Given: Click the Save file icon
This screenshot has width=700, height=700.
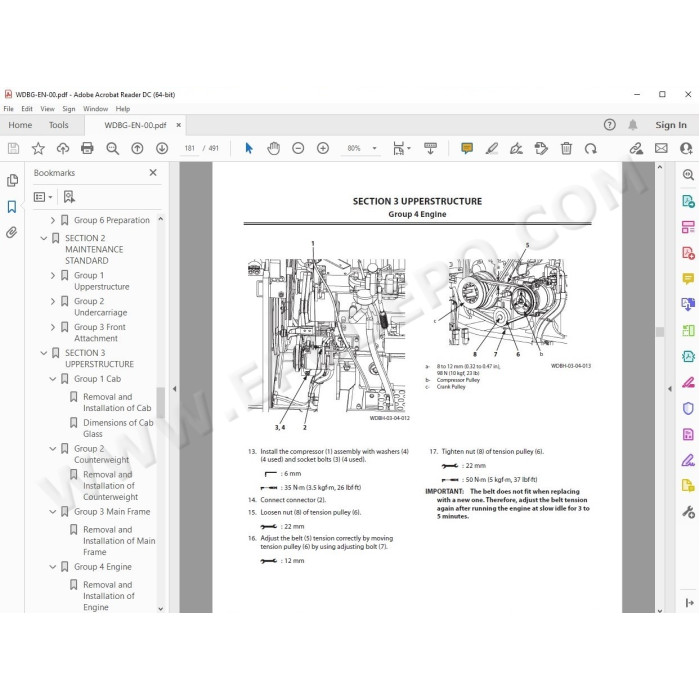Looking at the screenshot, I should pos(13,149).
